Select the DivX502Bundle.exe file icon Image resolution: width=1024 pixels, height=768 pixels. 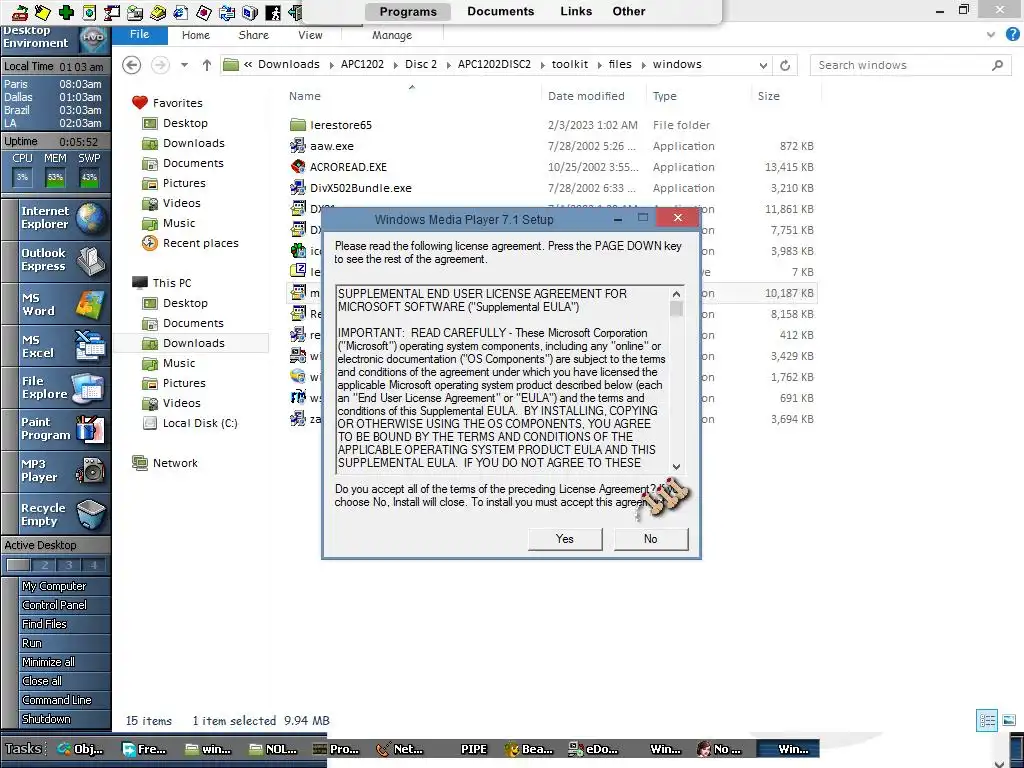[x=298, y=187]
